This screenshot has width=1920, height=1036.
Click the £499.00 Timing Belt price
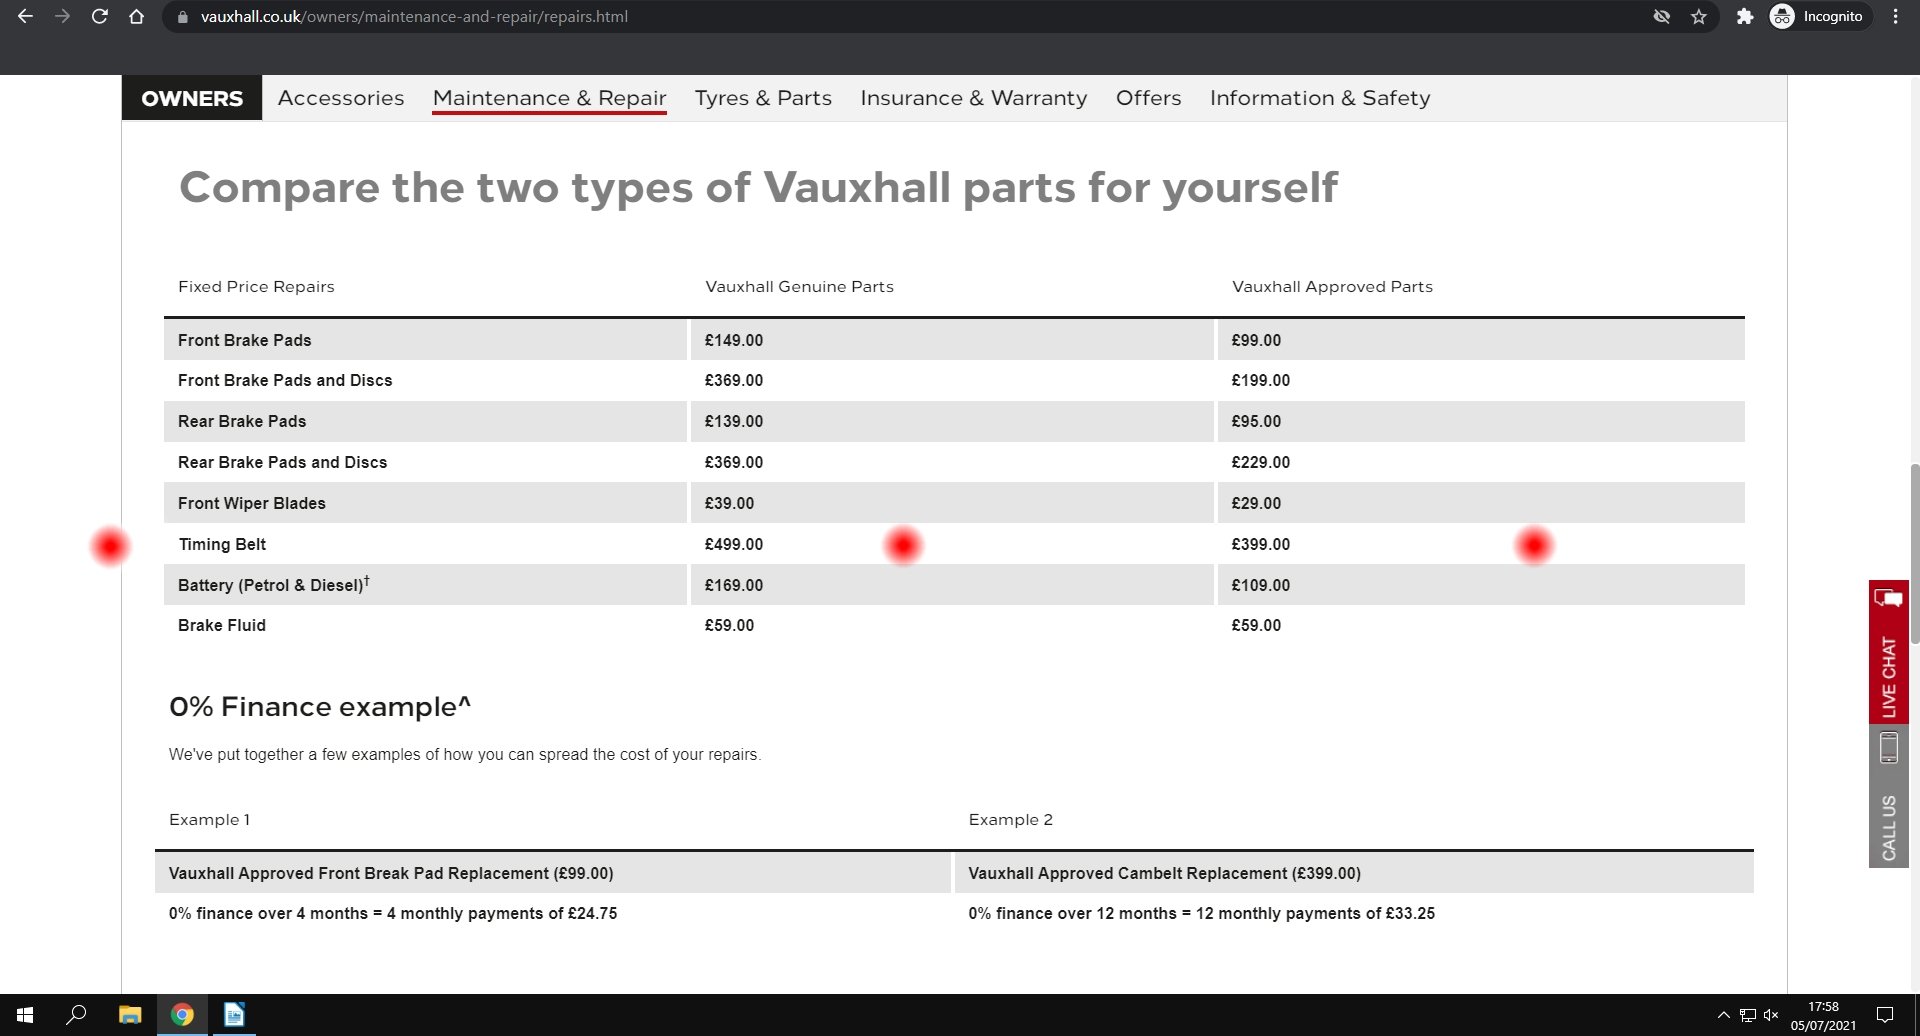[734, 544]
